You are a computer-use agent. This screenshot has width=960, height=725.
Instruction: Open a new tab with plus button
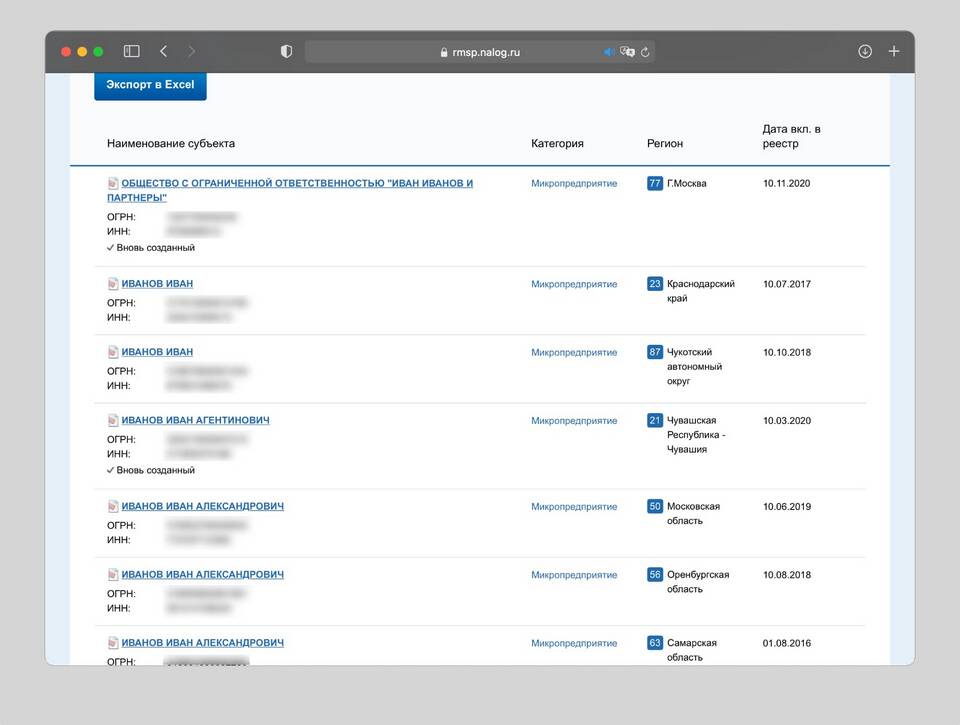coord(894,51)
